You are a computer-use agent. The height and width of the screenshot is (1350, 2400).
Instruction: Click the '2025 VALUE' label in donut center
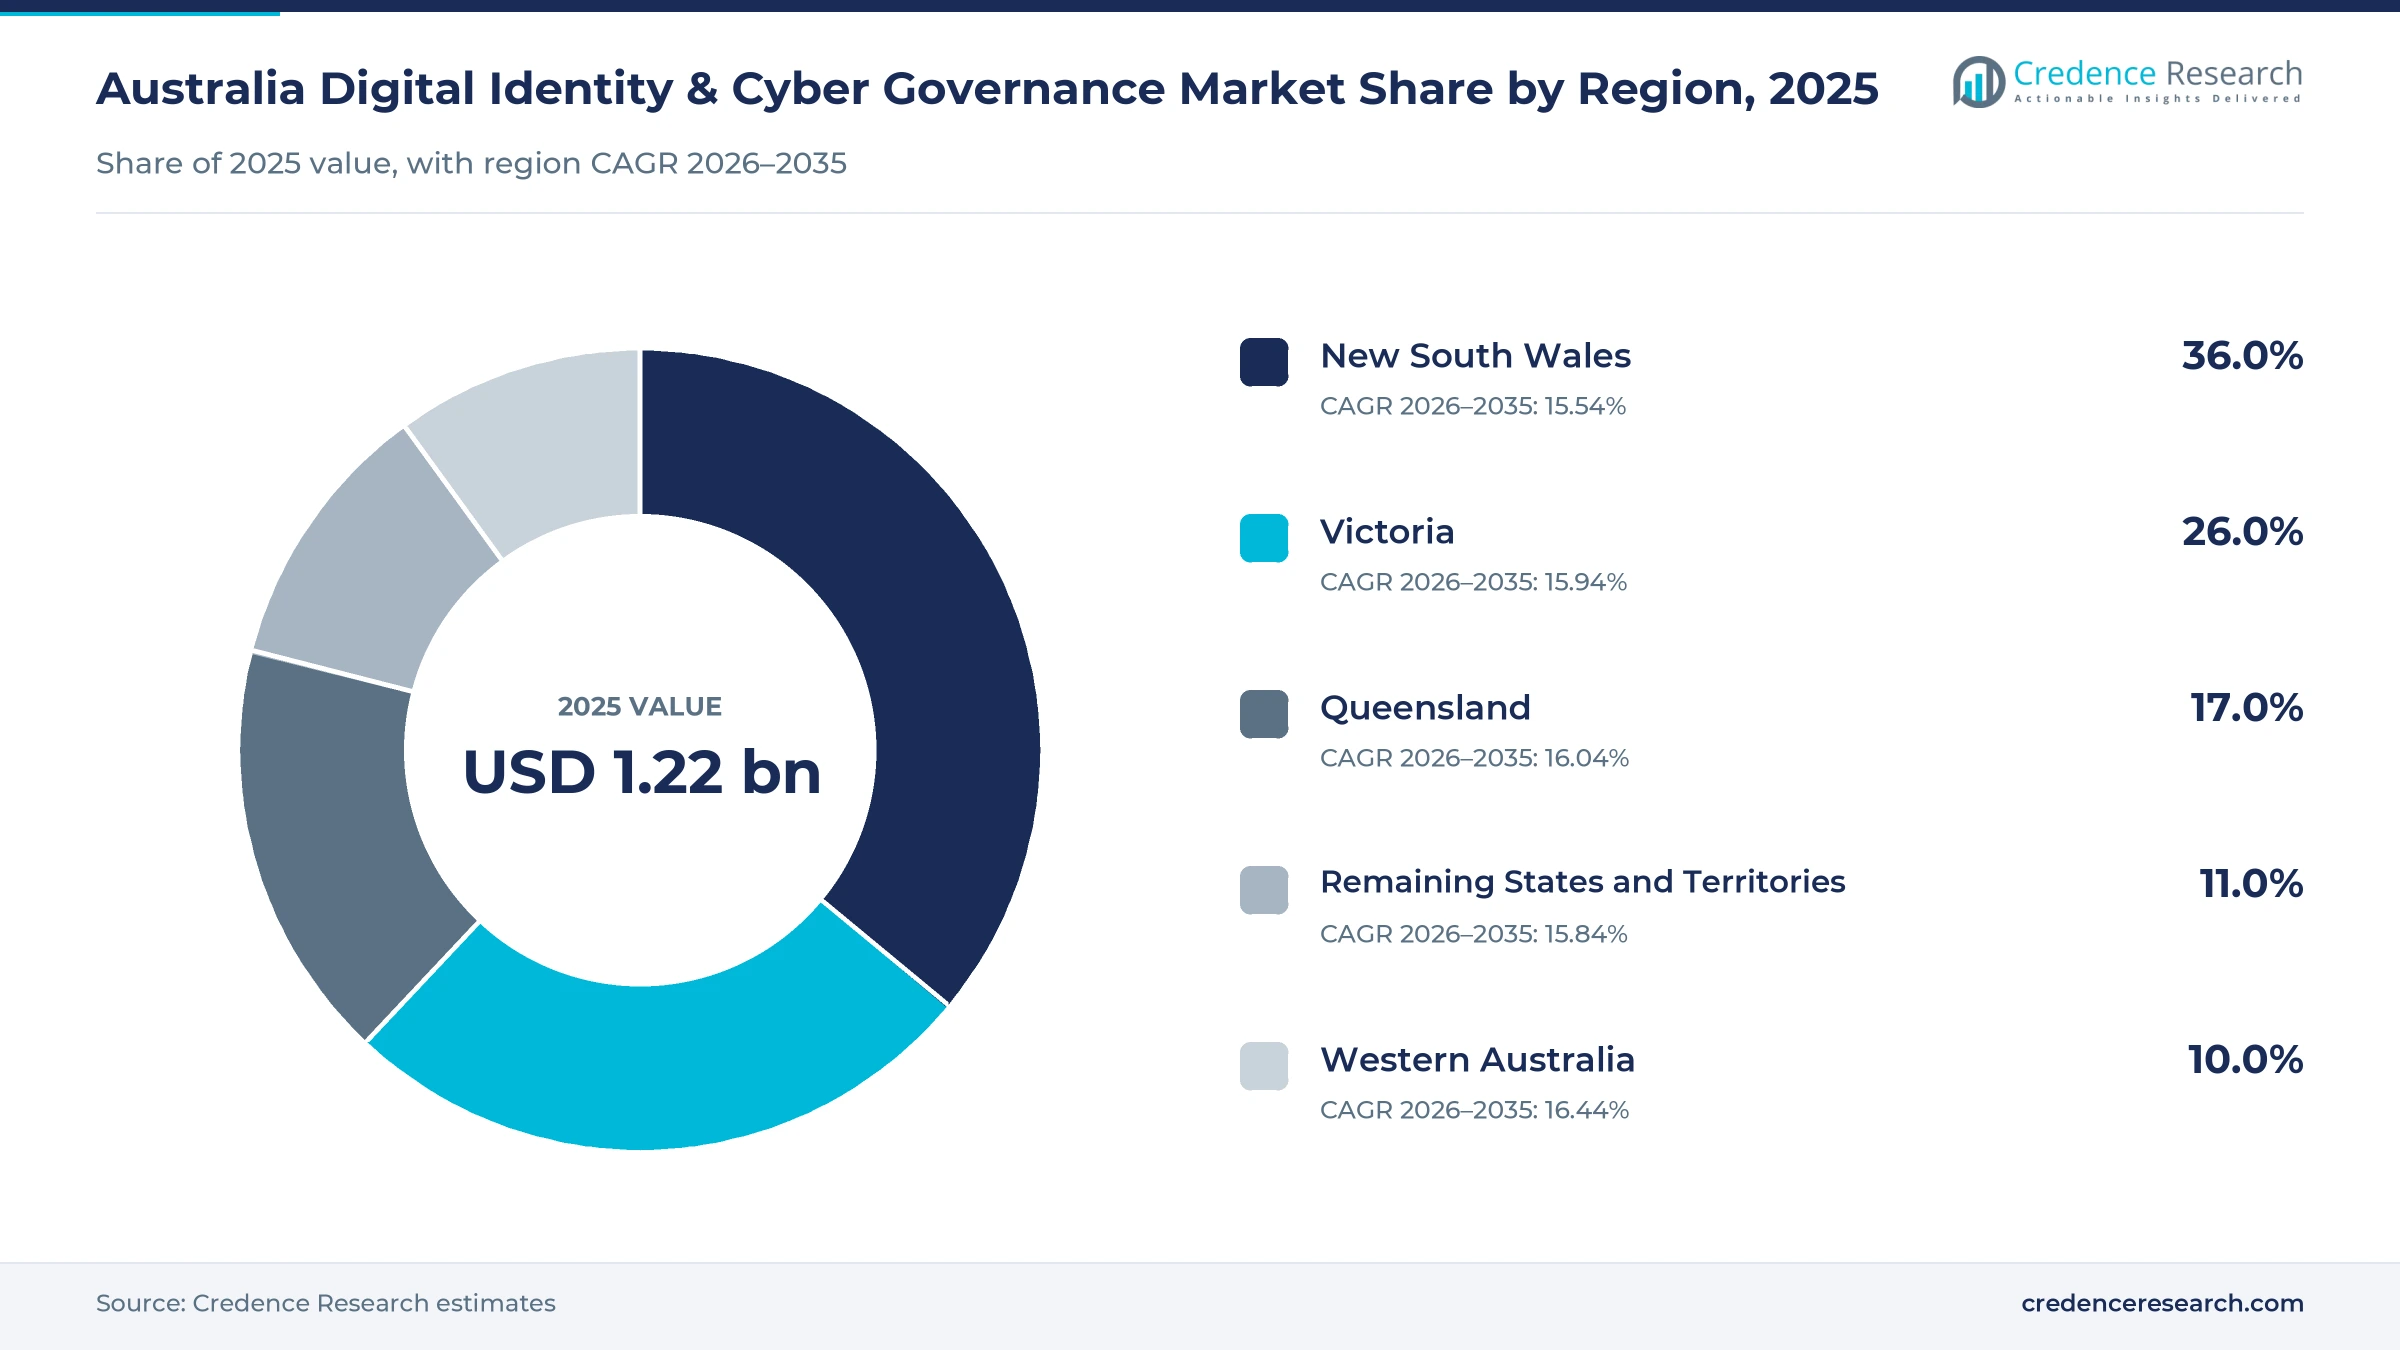tap(640, 707)
